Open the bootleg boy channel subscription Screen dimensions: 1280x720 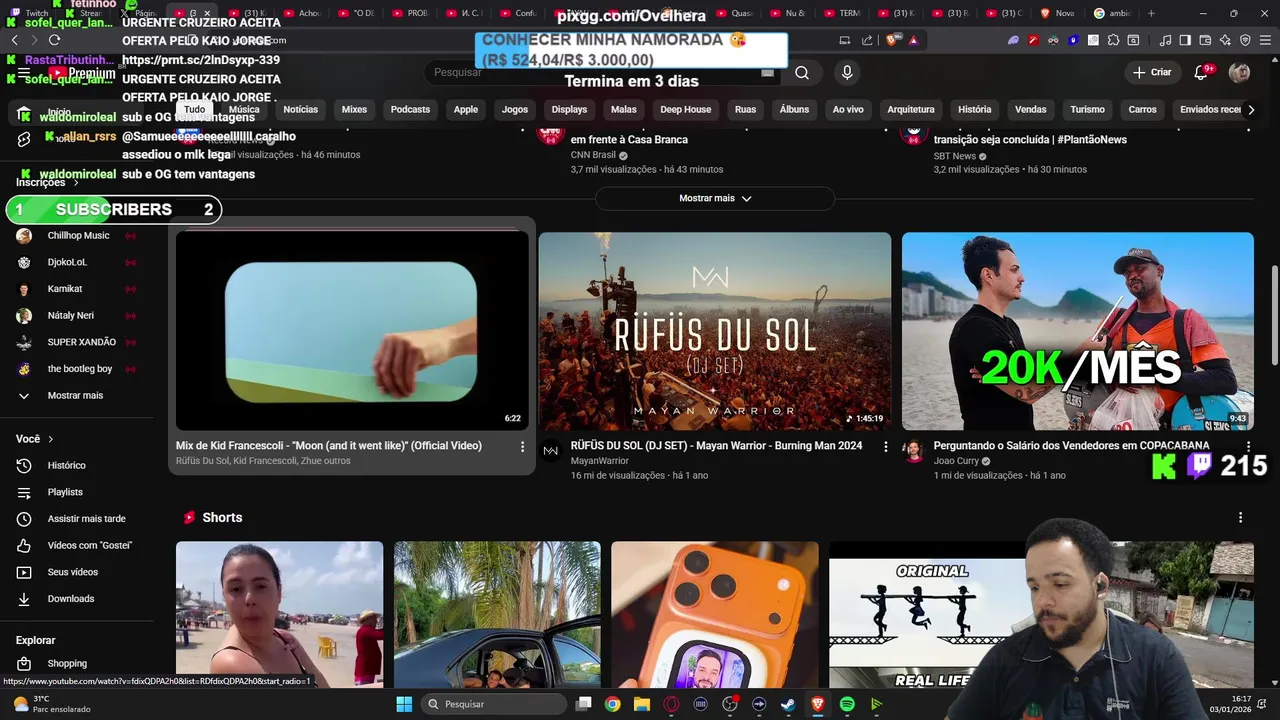(79, 369)
